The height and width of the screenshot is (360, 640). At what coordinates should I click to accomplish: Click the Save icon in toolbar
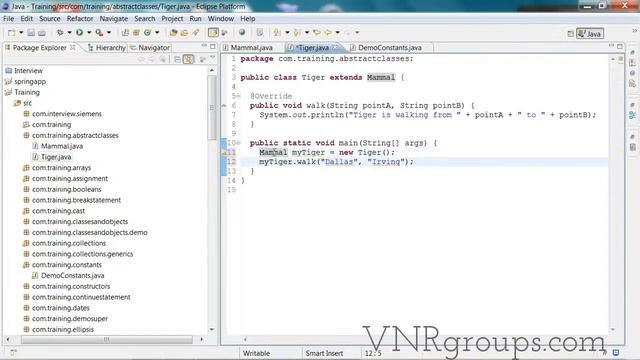pos(31,33)
